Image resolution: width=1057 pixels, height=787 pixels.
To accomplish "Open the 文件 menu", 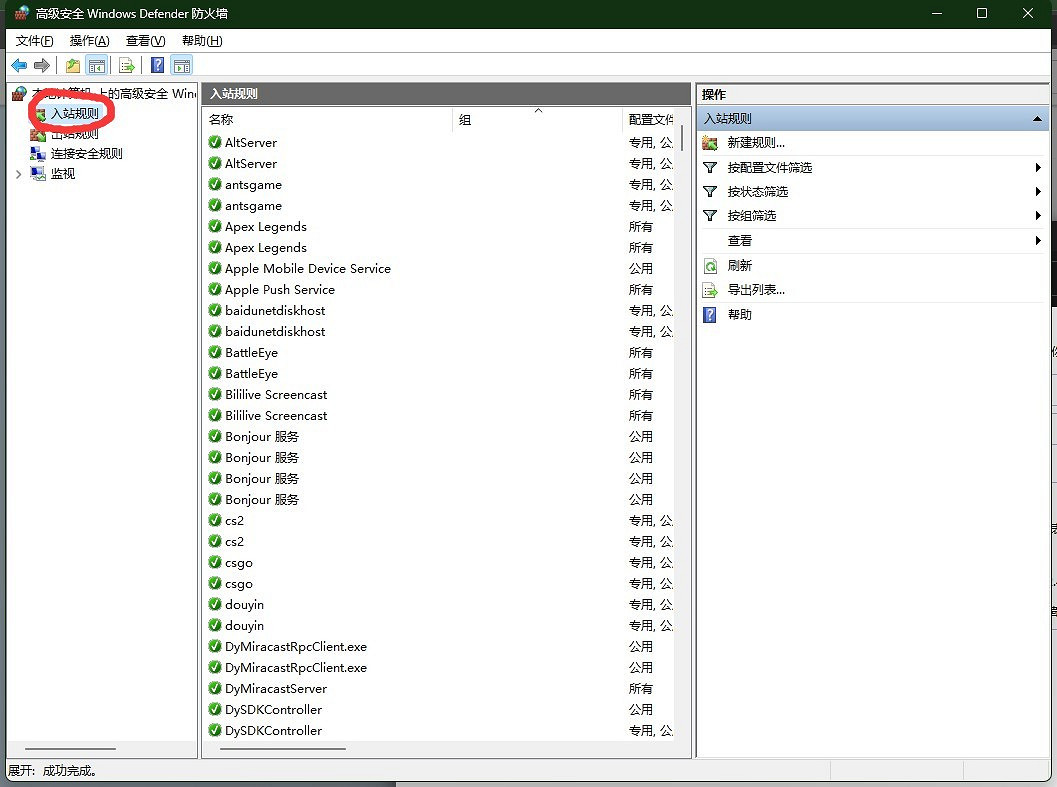I will click(x=34, y=41).
